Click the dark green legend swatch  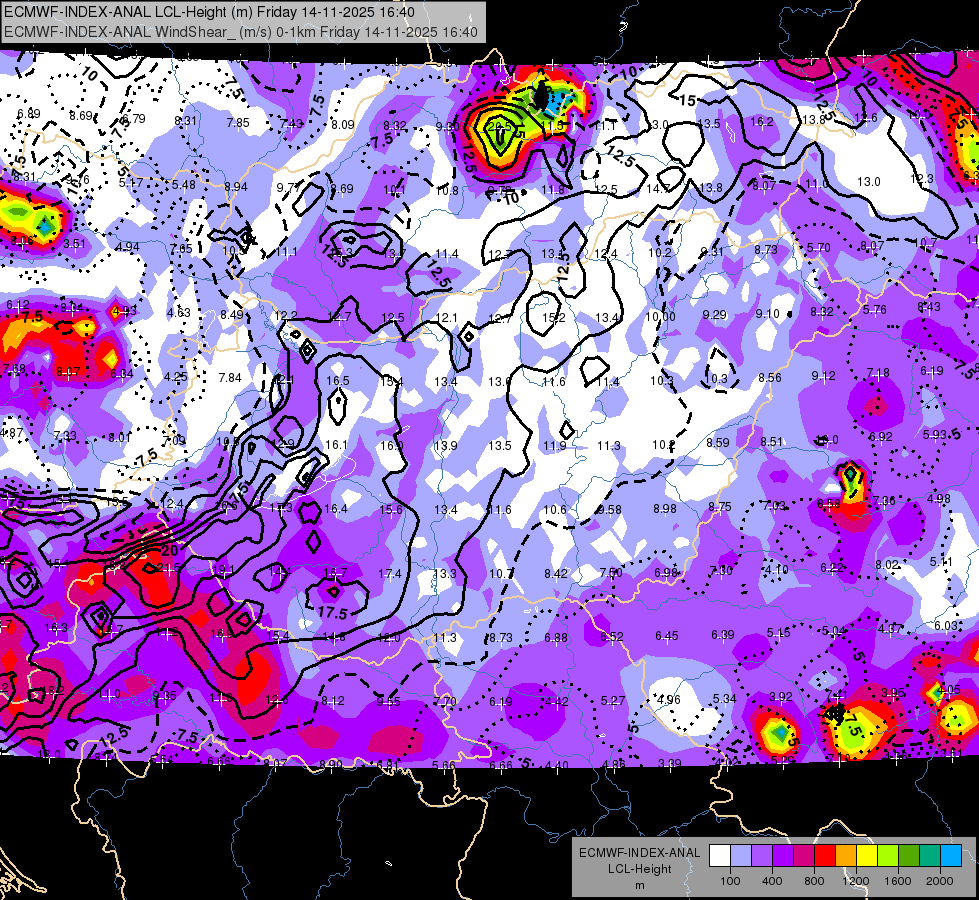click(908, 856)
